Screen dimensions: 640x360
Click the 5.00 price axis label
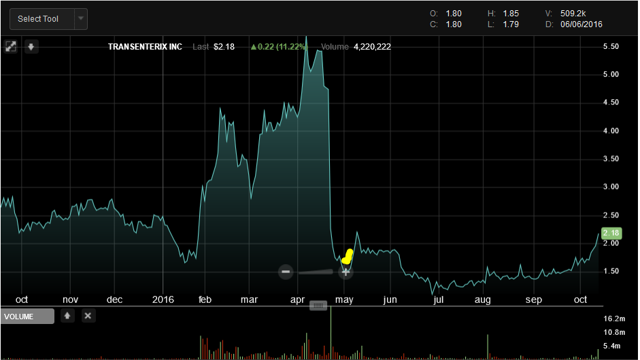click(x=611, y=74)
